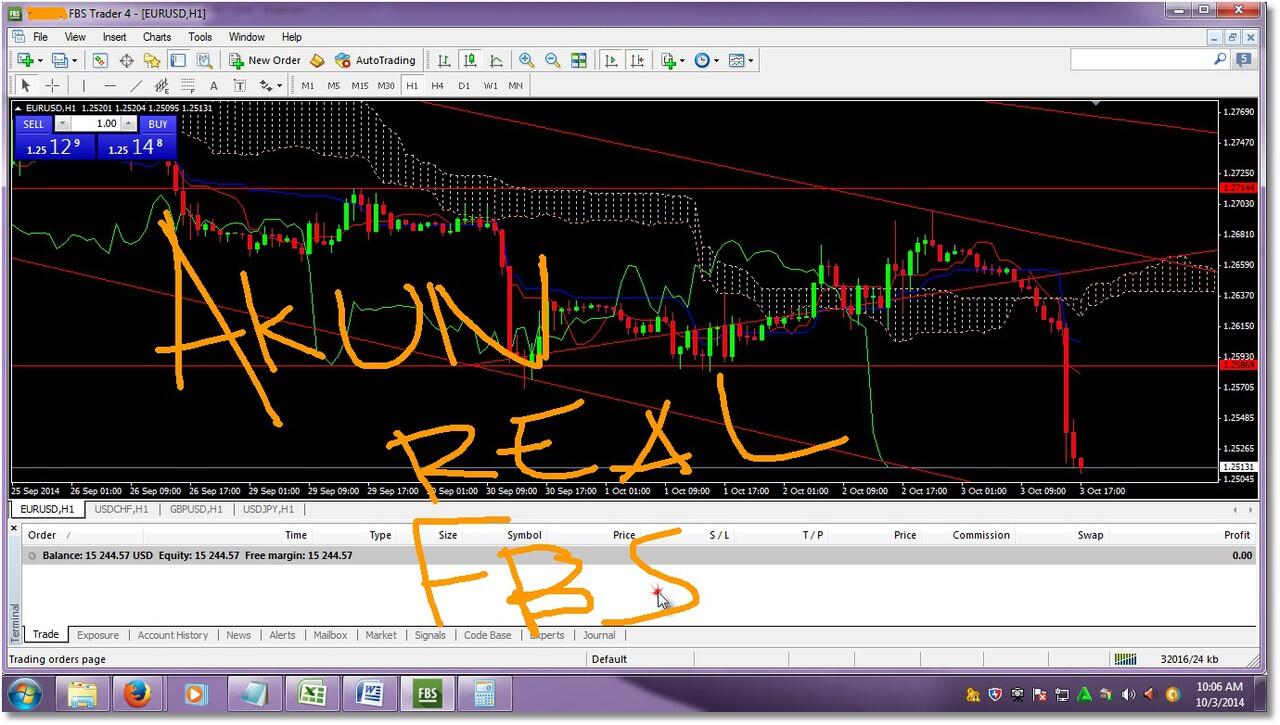Viewport: 1280px width, 725px height.
Task: Open Firefox from the Windows taskbar
Action: pos(138,693)
